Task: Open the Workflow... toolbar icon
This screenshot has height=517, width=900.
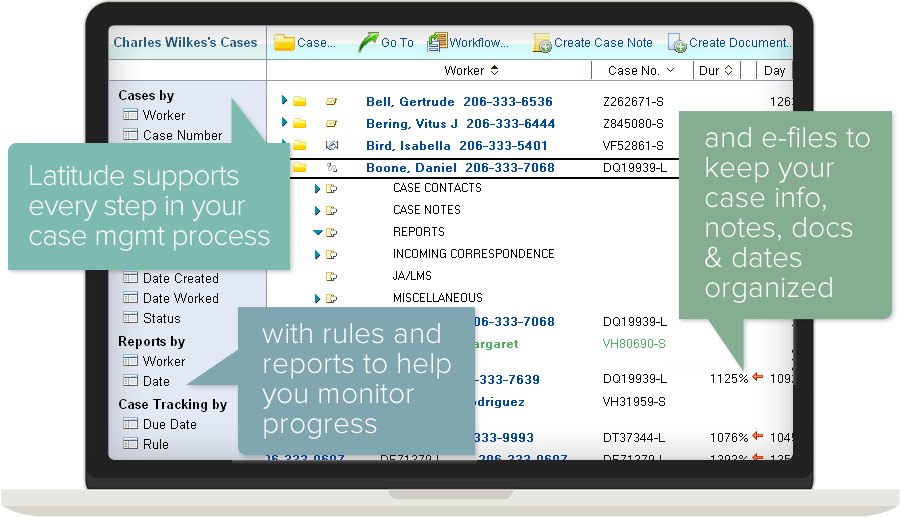Action: [437, 42]
